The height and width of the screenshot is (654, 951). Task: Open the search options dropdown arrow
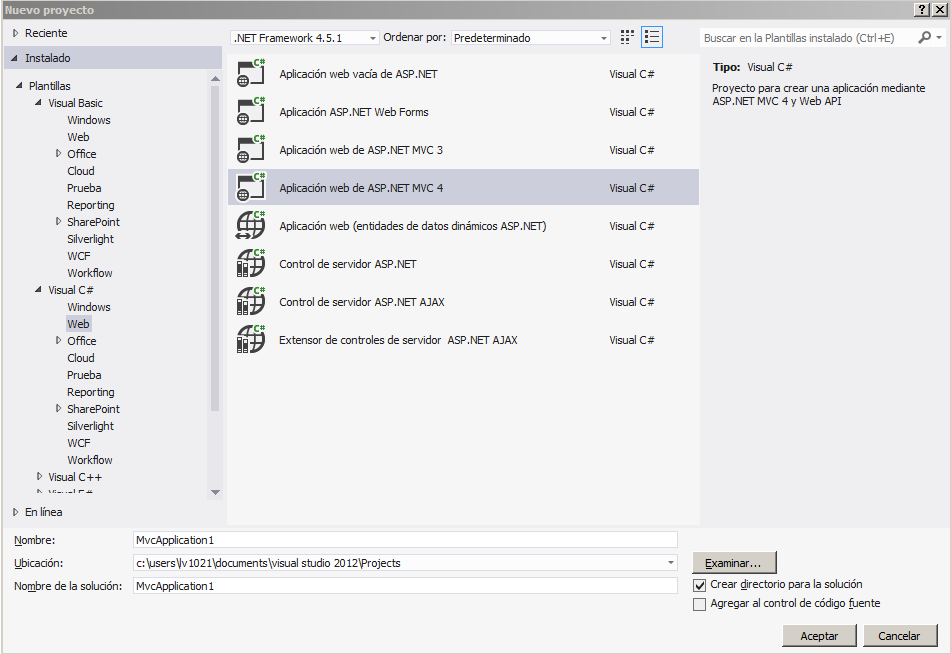click(939, 38)
